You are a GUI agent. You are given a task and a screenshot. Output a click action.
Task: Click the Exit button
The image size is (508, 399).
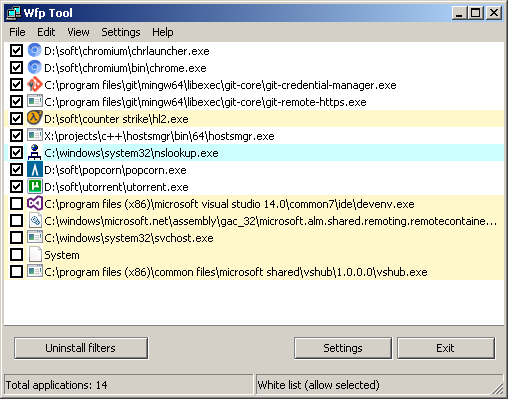pyautogui.click(x=445, y=348)
